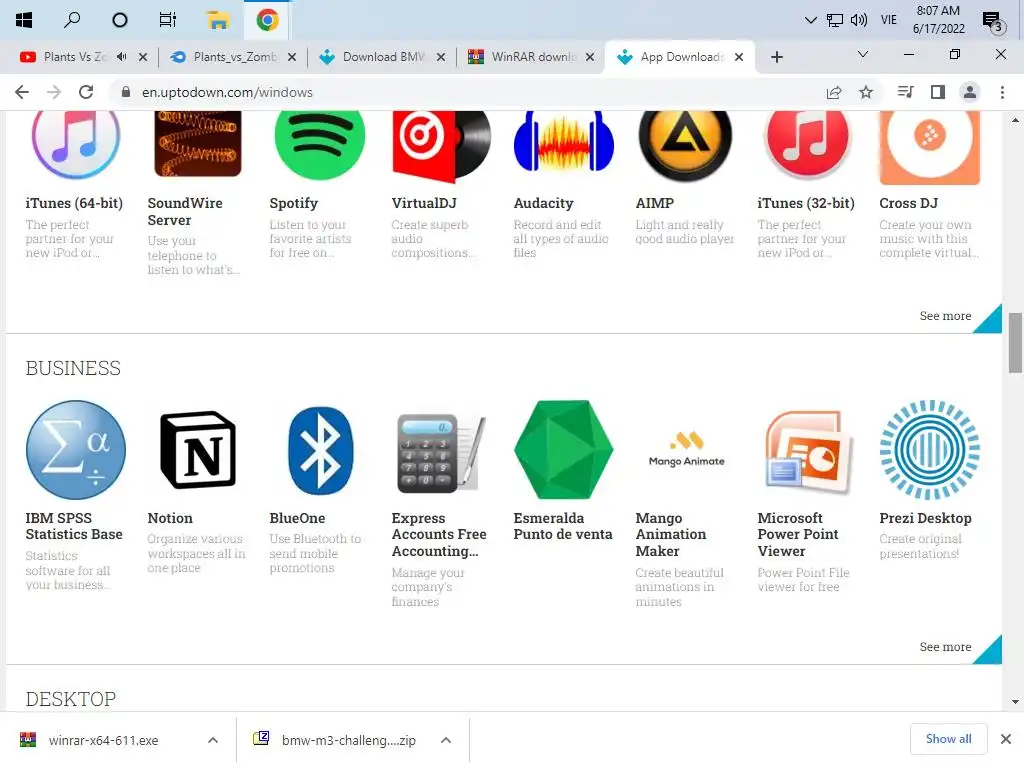Click the Spotify green logo icon

[x=319, y=145]
